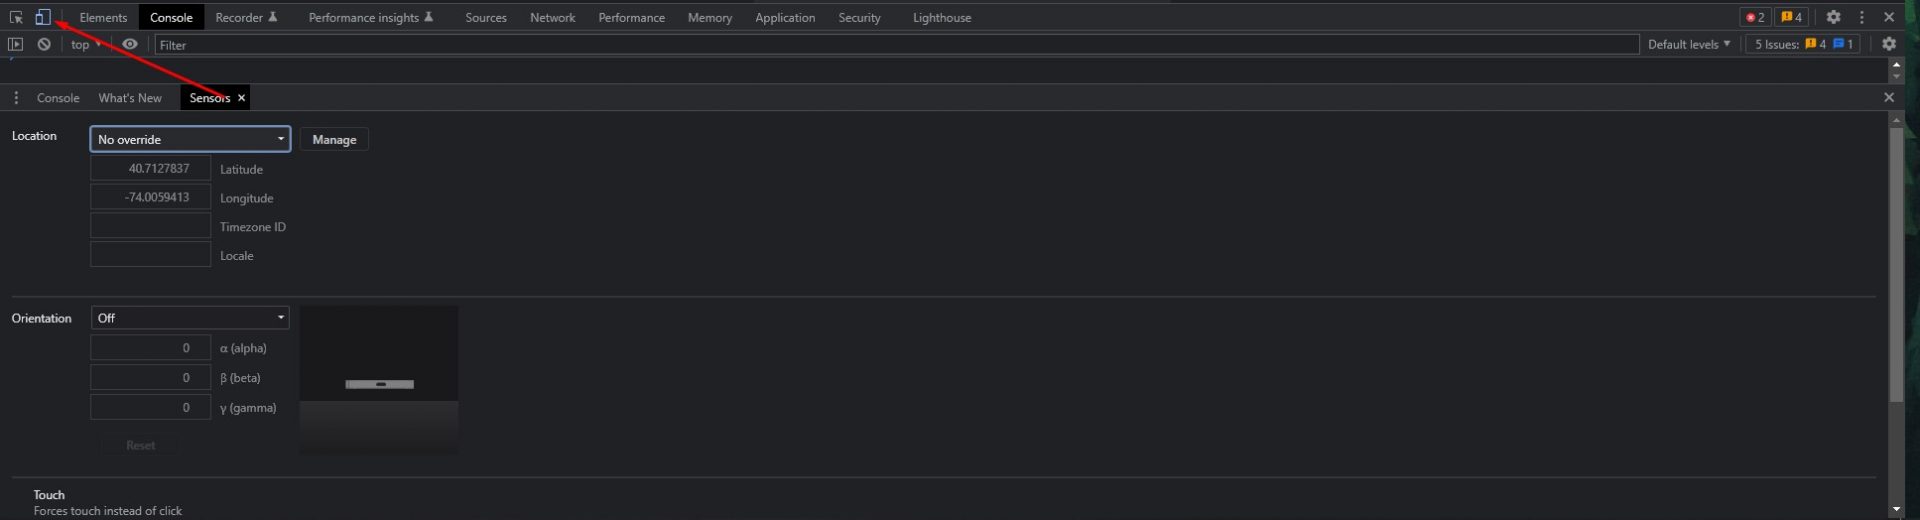Switch to the Elements tab
Screen dimensions: 1920x520
pyautogui.click(x=103, y=17)
